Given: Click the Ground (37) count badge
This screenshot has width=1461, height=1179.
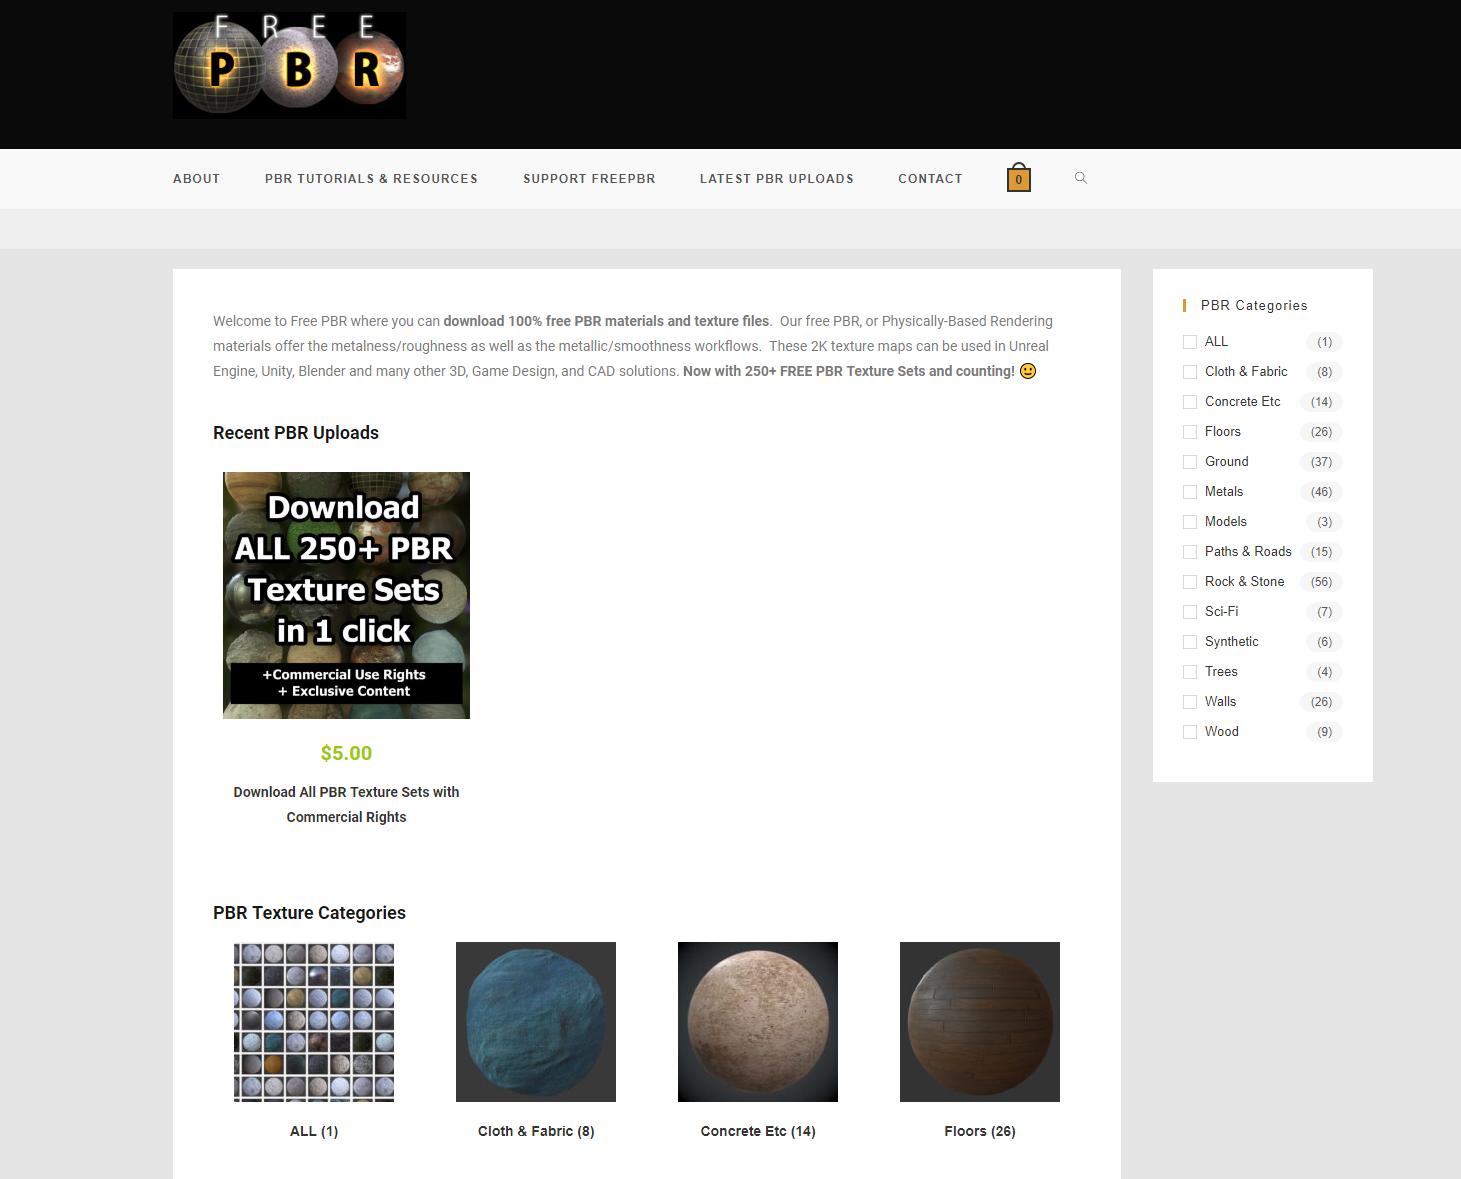Looking at the screenshot, I should [1321, 462].
